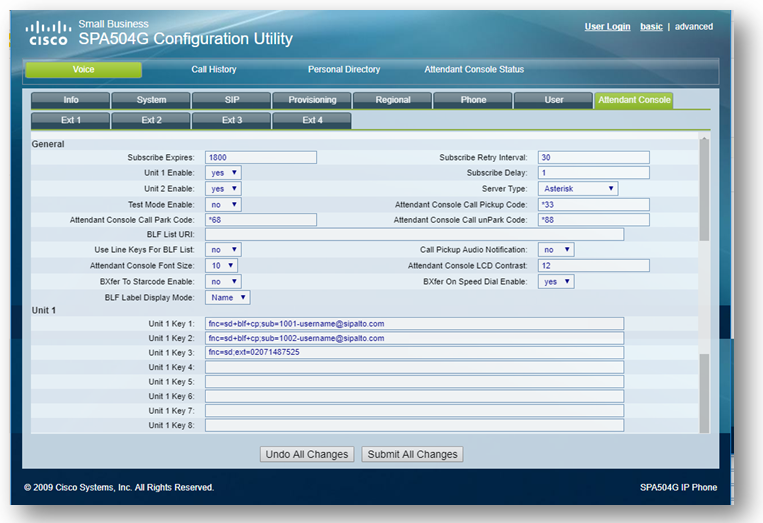Switch to Personal Directory tab
This screenshot has height=523, width=763.
pos(344,70)
